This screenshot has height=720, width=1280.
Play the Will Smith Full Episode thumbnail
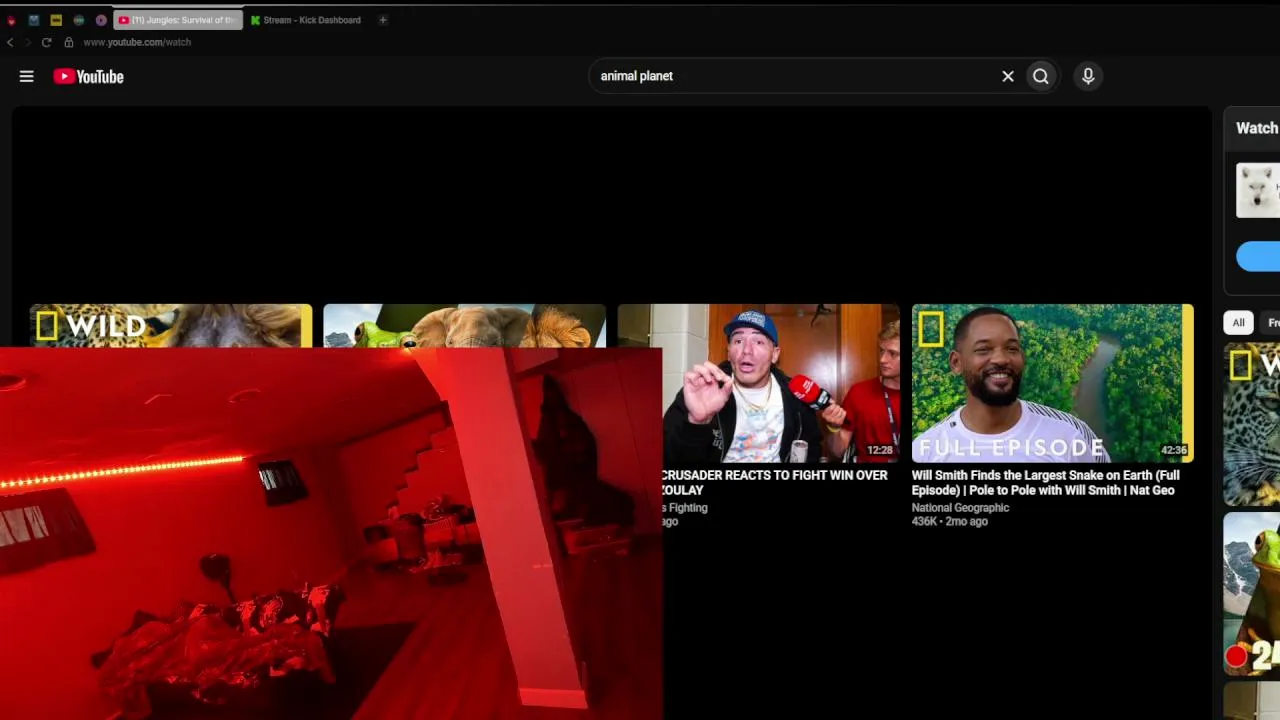point(1052,383)
